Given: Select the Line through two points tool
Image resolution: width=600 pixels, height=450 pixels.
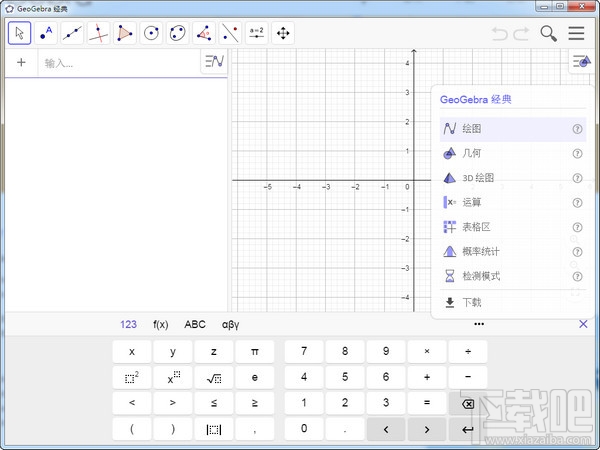Looking at the screenshot, I should [72, 33].
